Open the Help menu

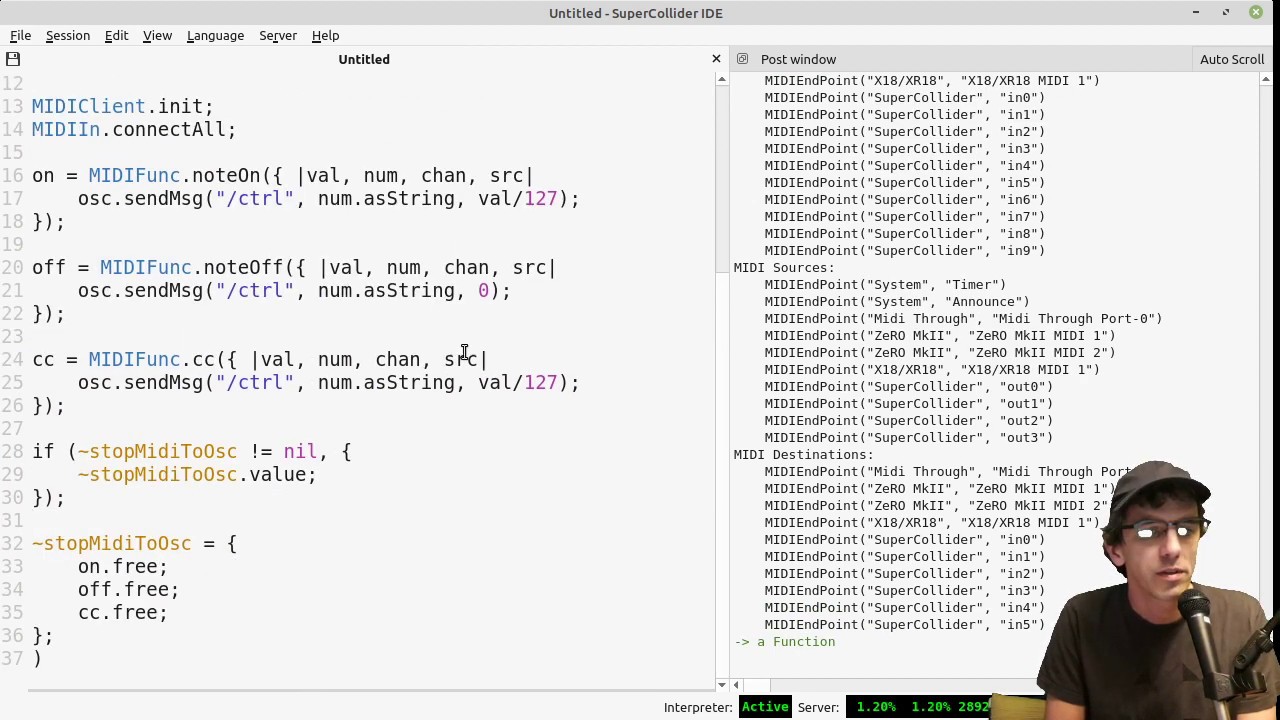(325, 35)
